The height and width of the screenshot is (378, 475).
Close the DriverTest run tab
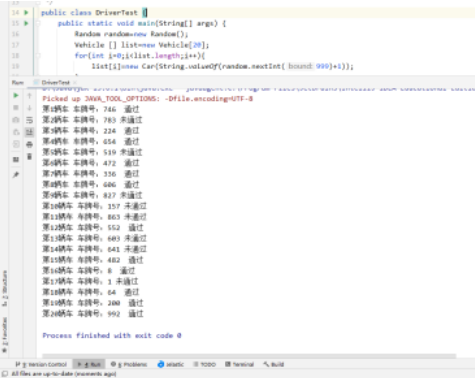(x=75, y=82)
